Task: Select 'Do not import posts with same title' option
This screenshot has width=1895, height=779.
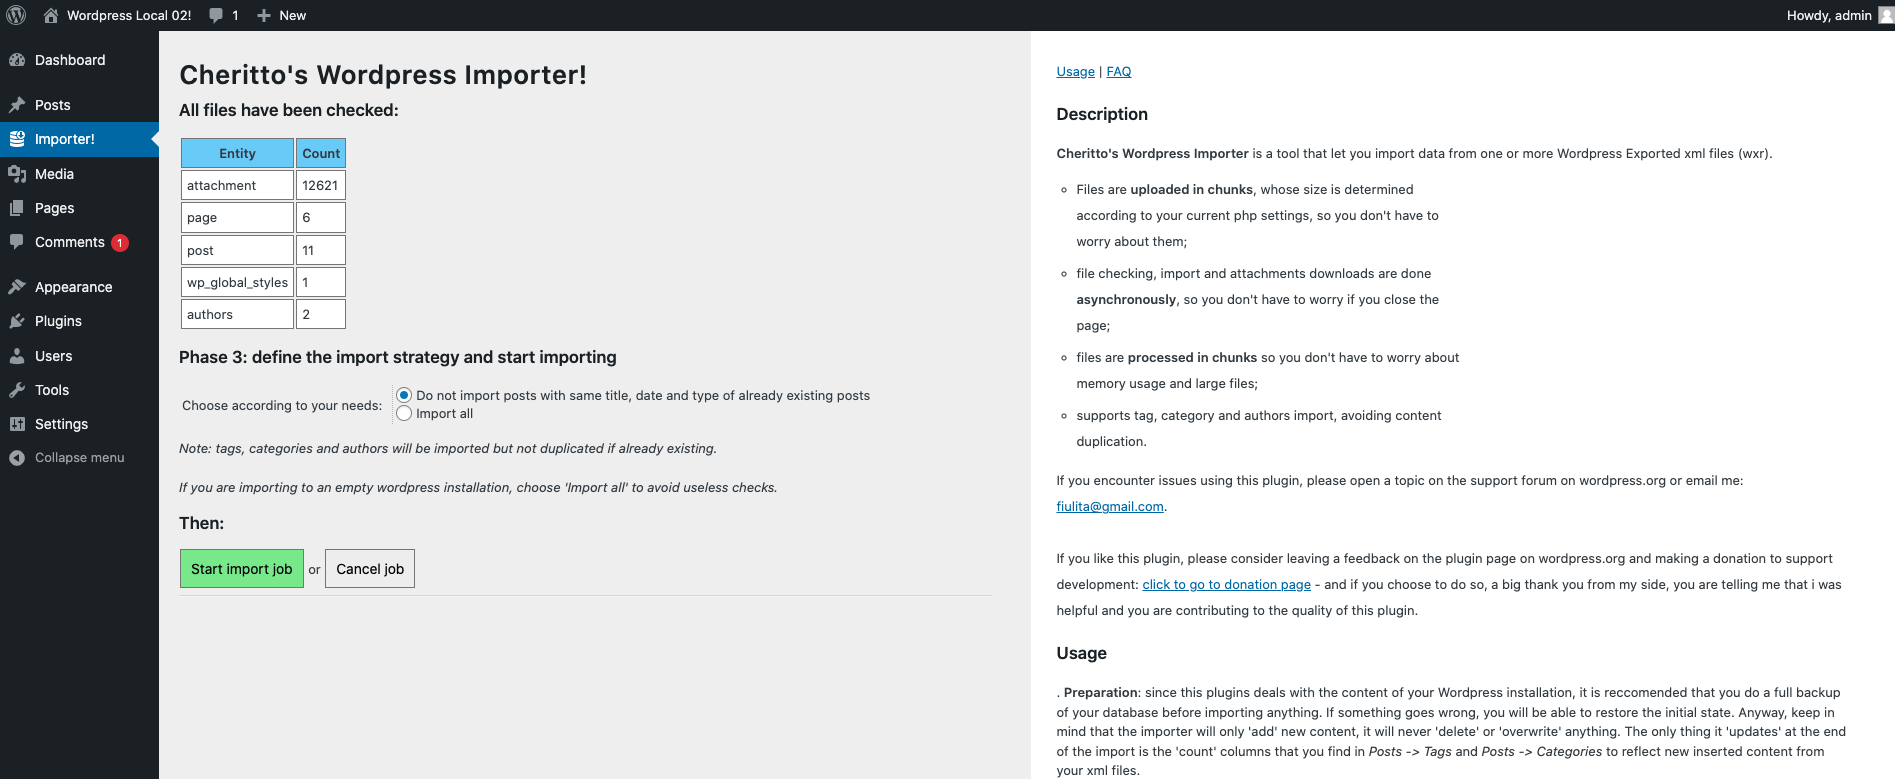Action: tap(404, 395)
